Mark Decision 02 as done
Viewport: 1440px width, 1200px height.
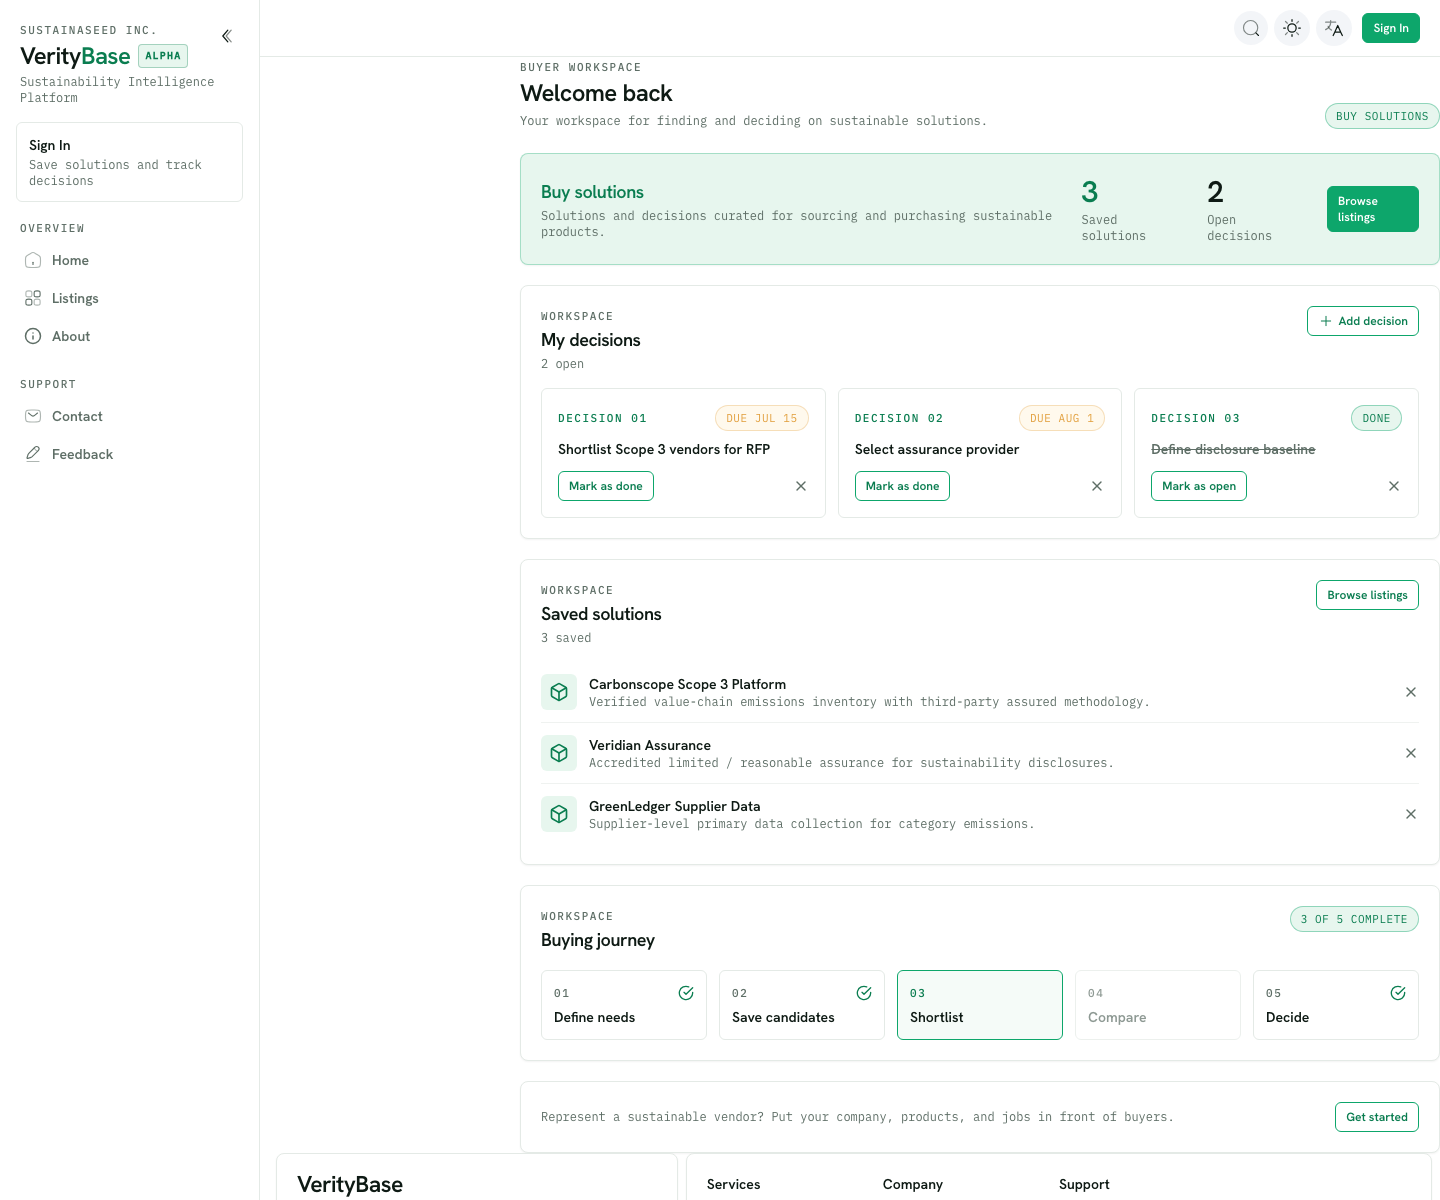(902, 486)
